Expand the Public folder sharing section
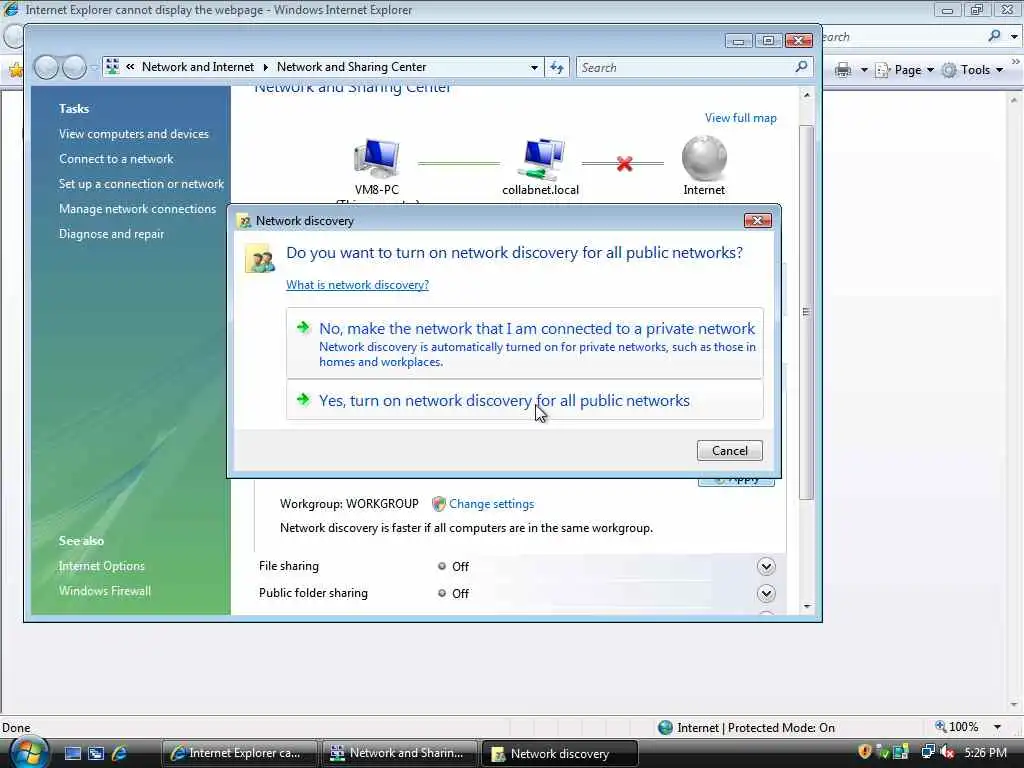Viewport: 1024px width, 768px height. tap(766, 593)
